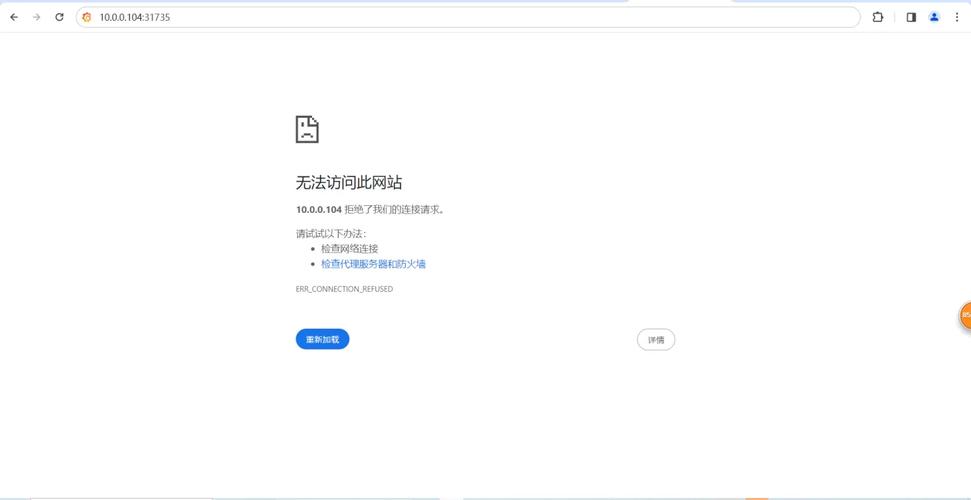Open the user profile avatar
Viewport: 971px width, 500px height.
click(x=934, y=17)
